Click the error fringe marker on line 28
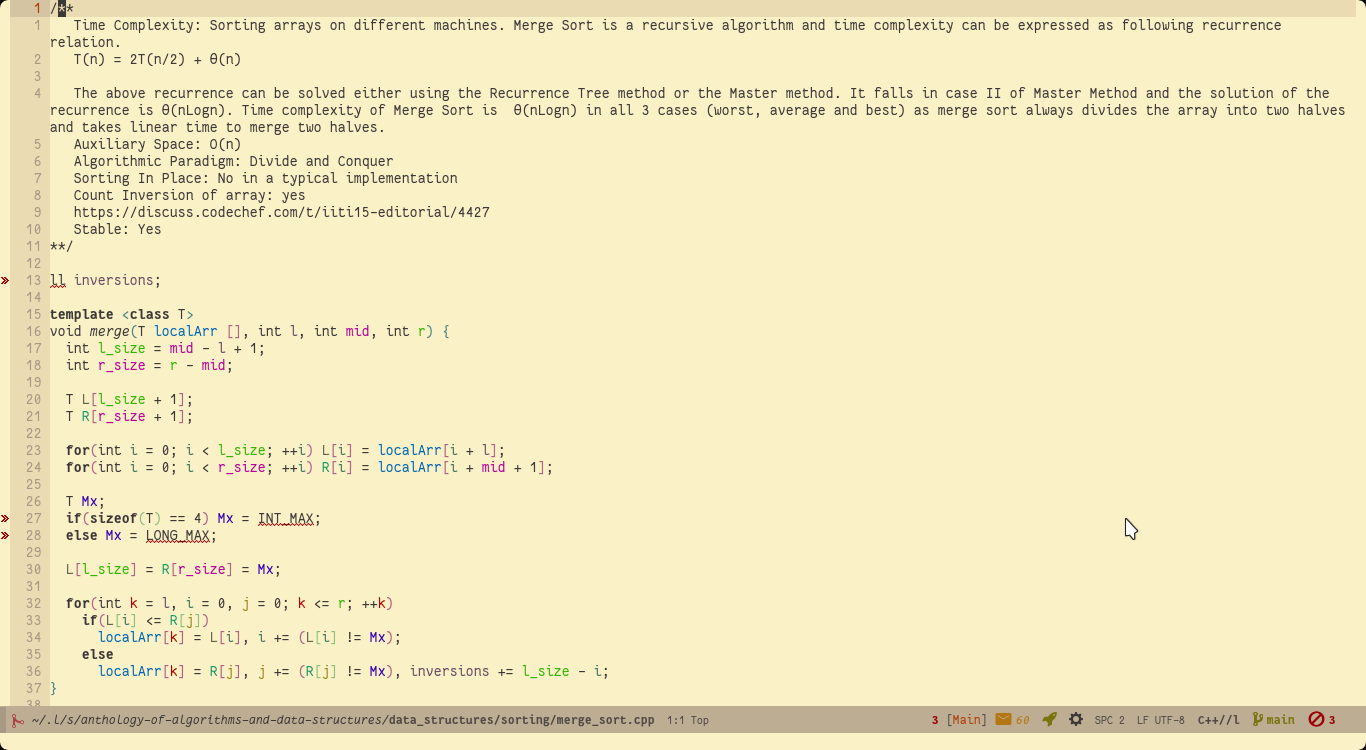The height and width of the screenshot is (750, 1366). (x=5, y=536)
